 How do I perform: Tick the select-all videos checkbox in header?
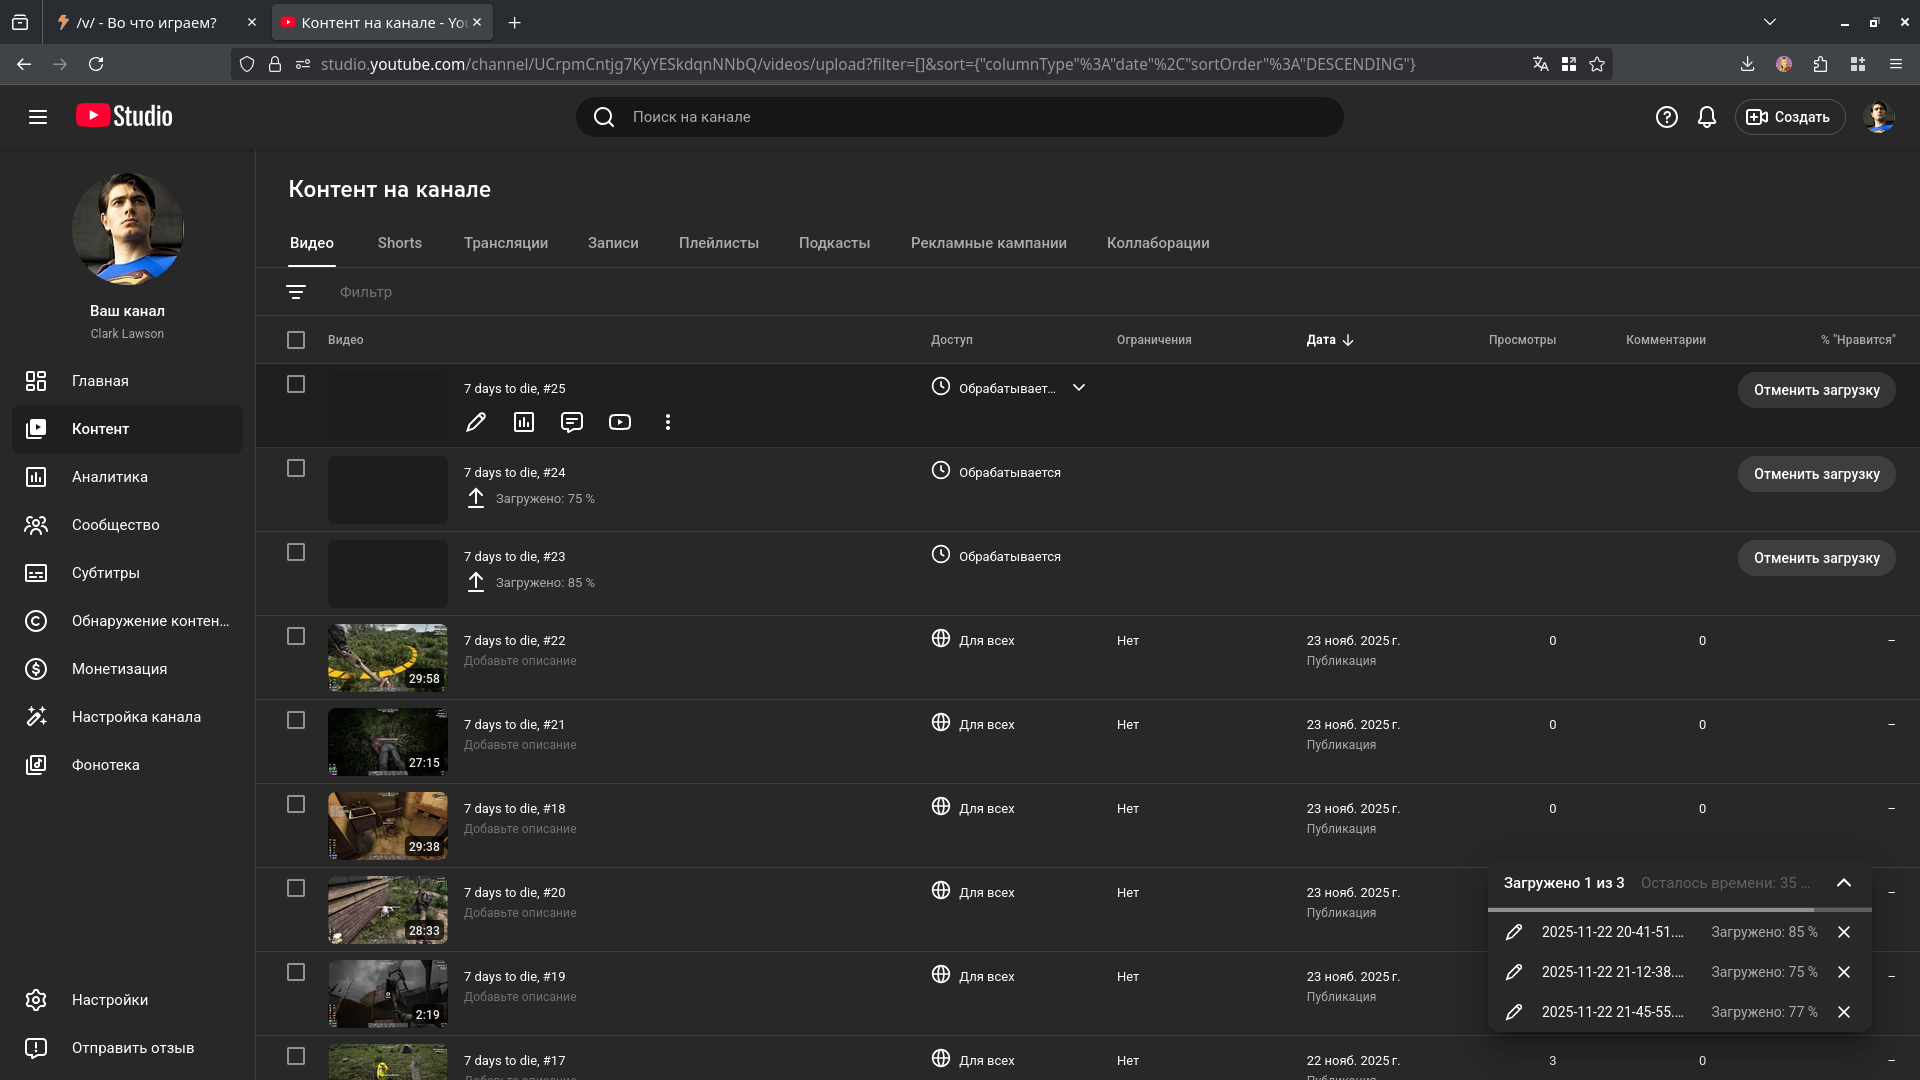296,340
